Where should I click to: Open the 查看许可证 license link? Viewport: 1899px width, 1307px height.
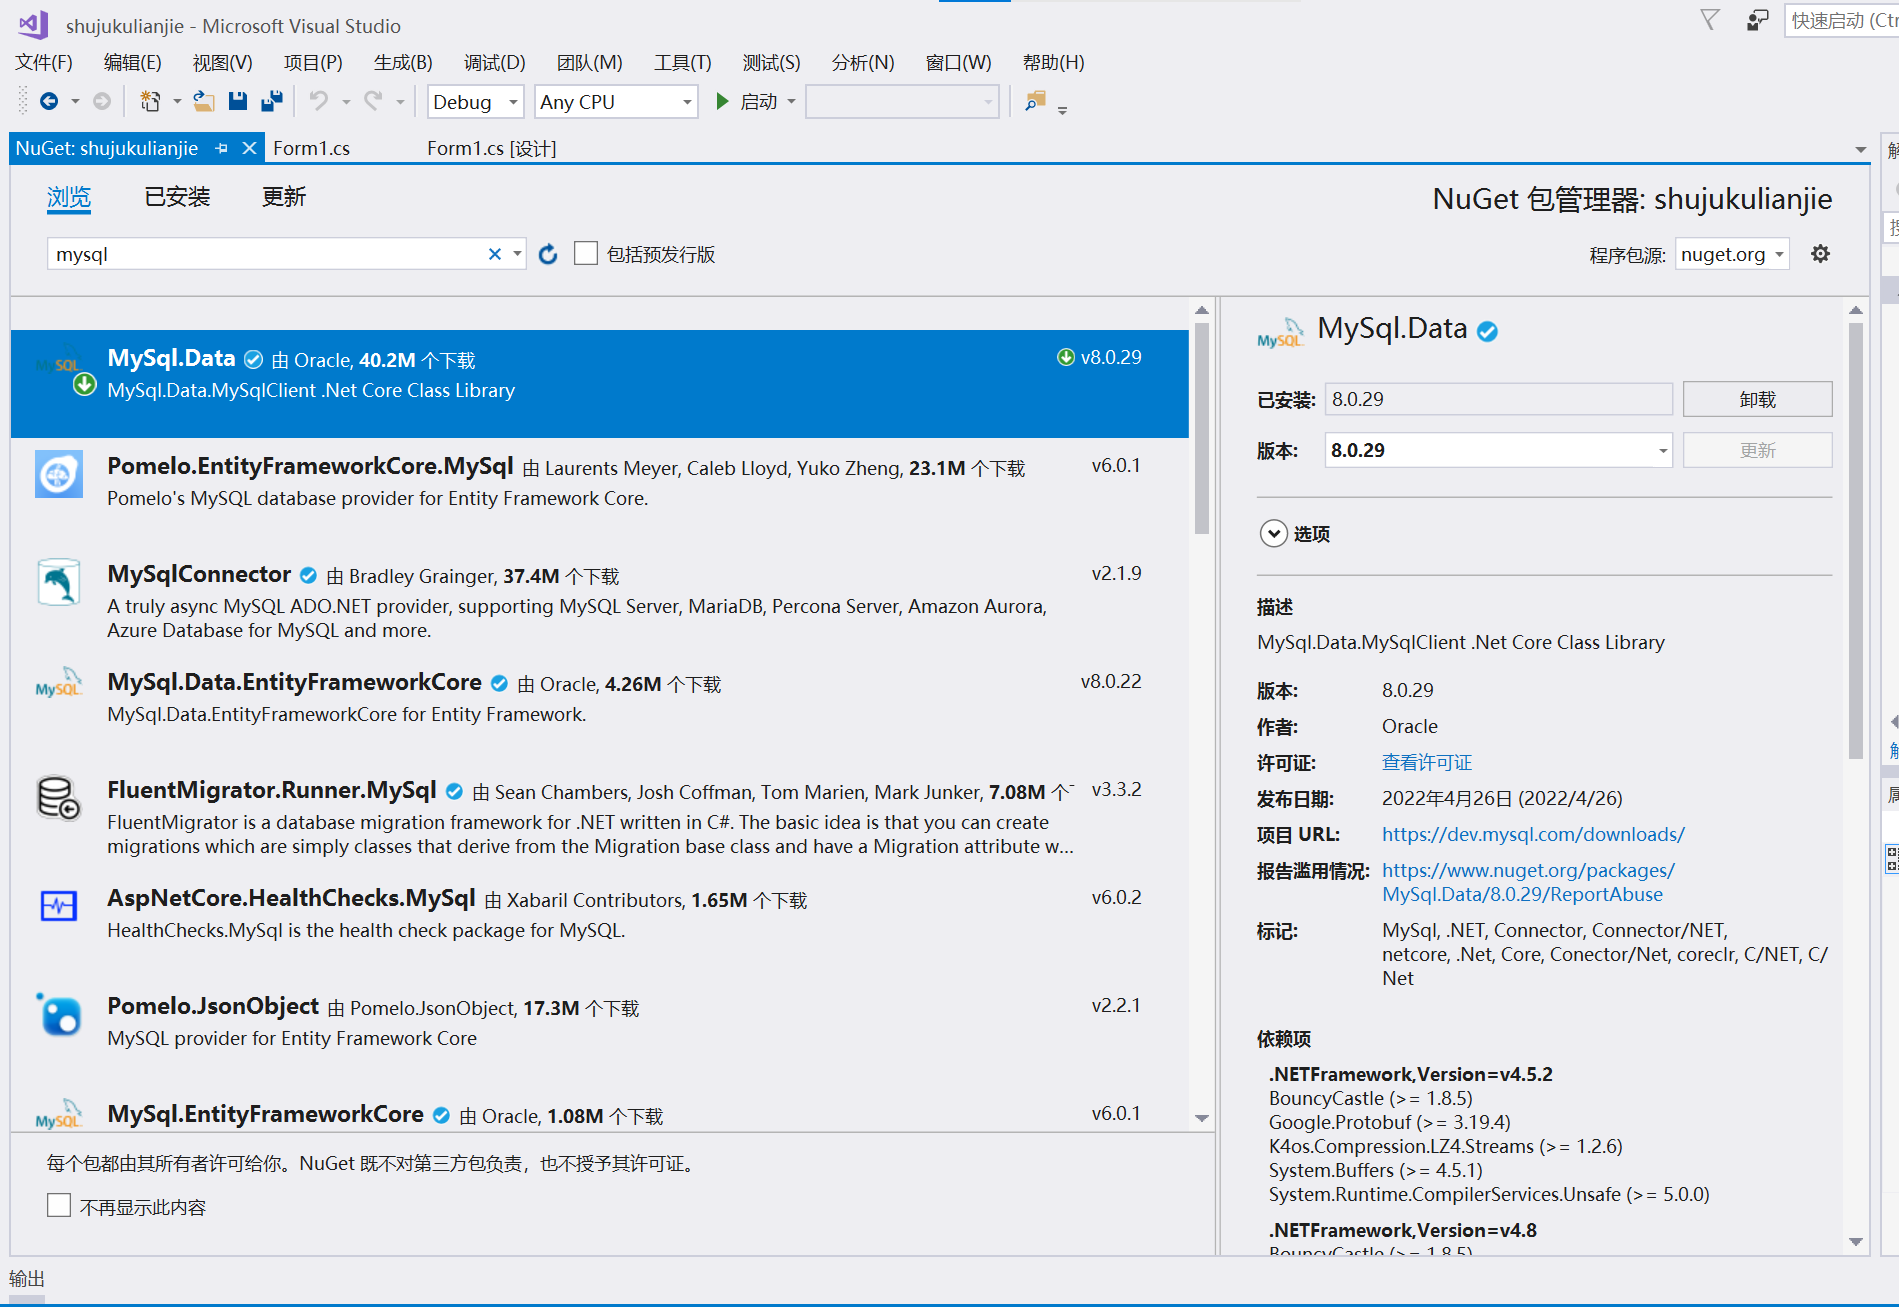[x=1427, y=762]
